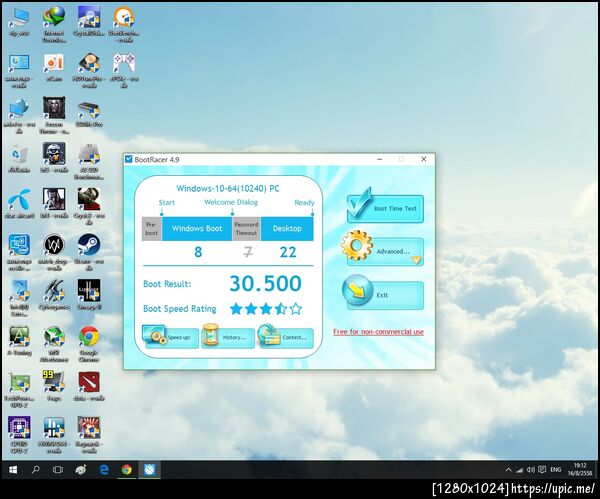Open the CPU-Z purple chip shortcut
Image resolution: width=600 pixels, height=499 pixels.
(x=19, y=435)
